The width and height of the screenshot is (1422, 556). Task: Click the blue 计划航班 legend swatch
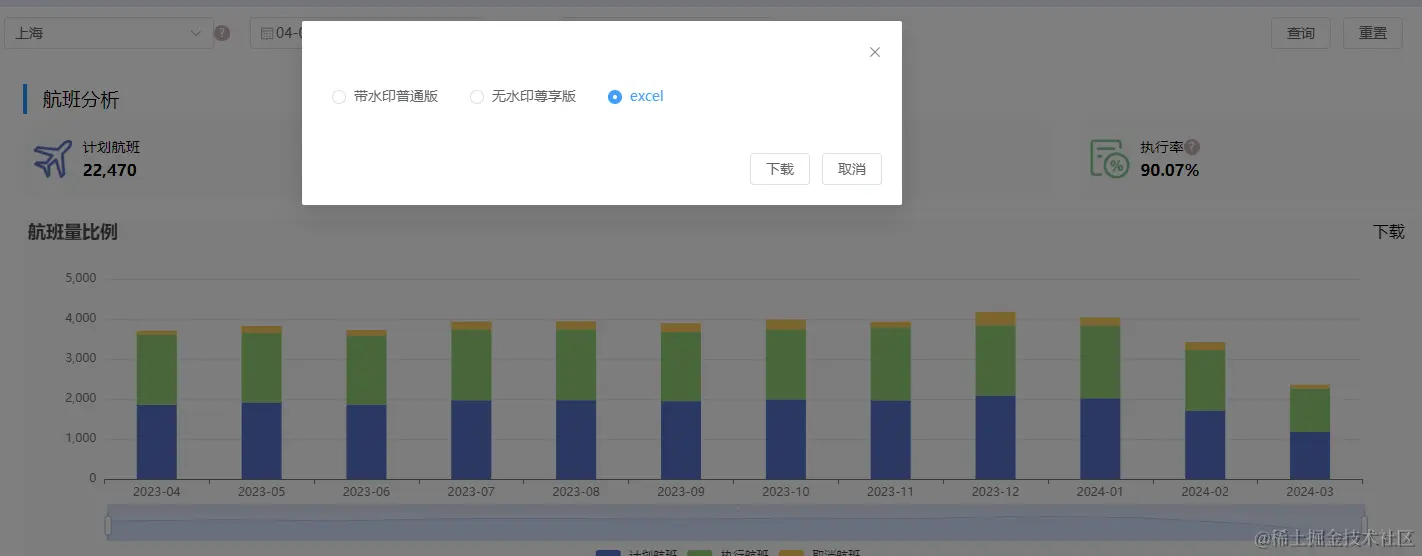pos(608,553)
